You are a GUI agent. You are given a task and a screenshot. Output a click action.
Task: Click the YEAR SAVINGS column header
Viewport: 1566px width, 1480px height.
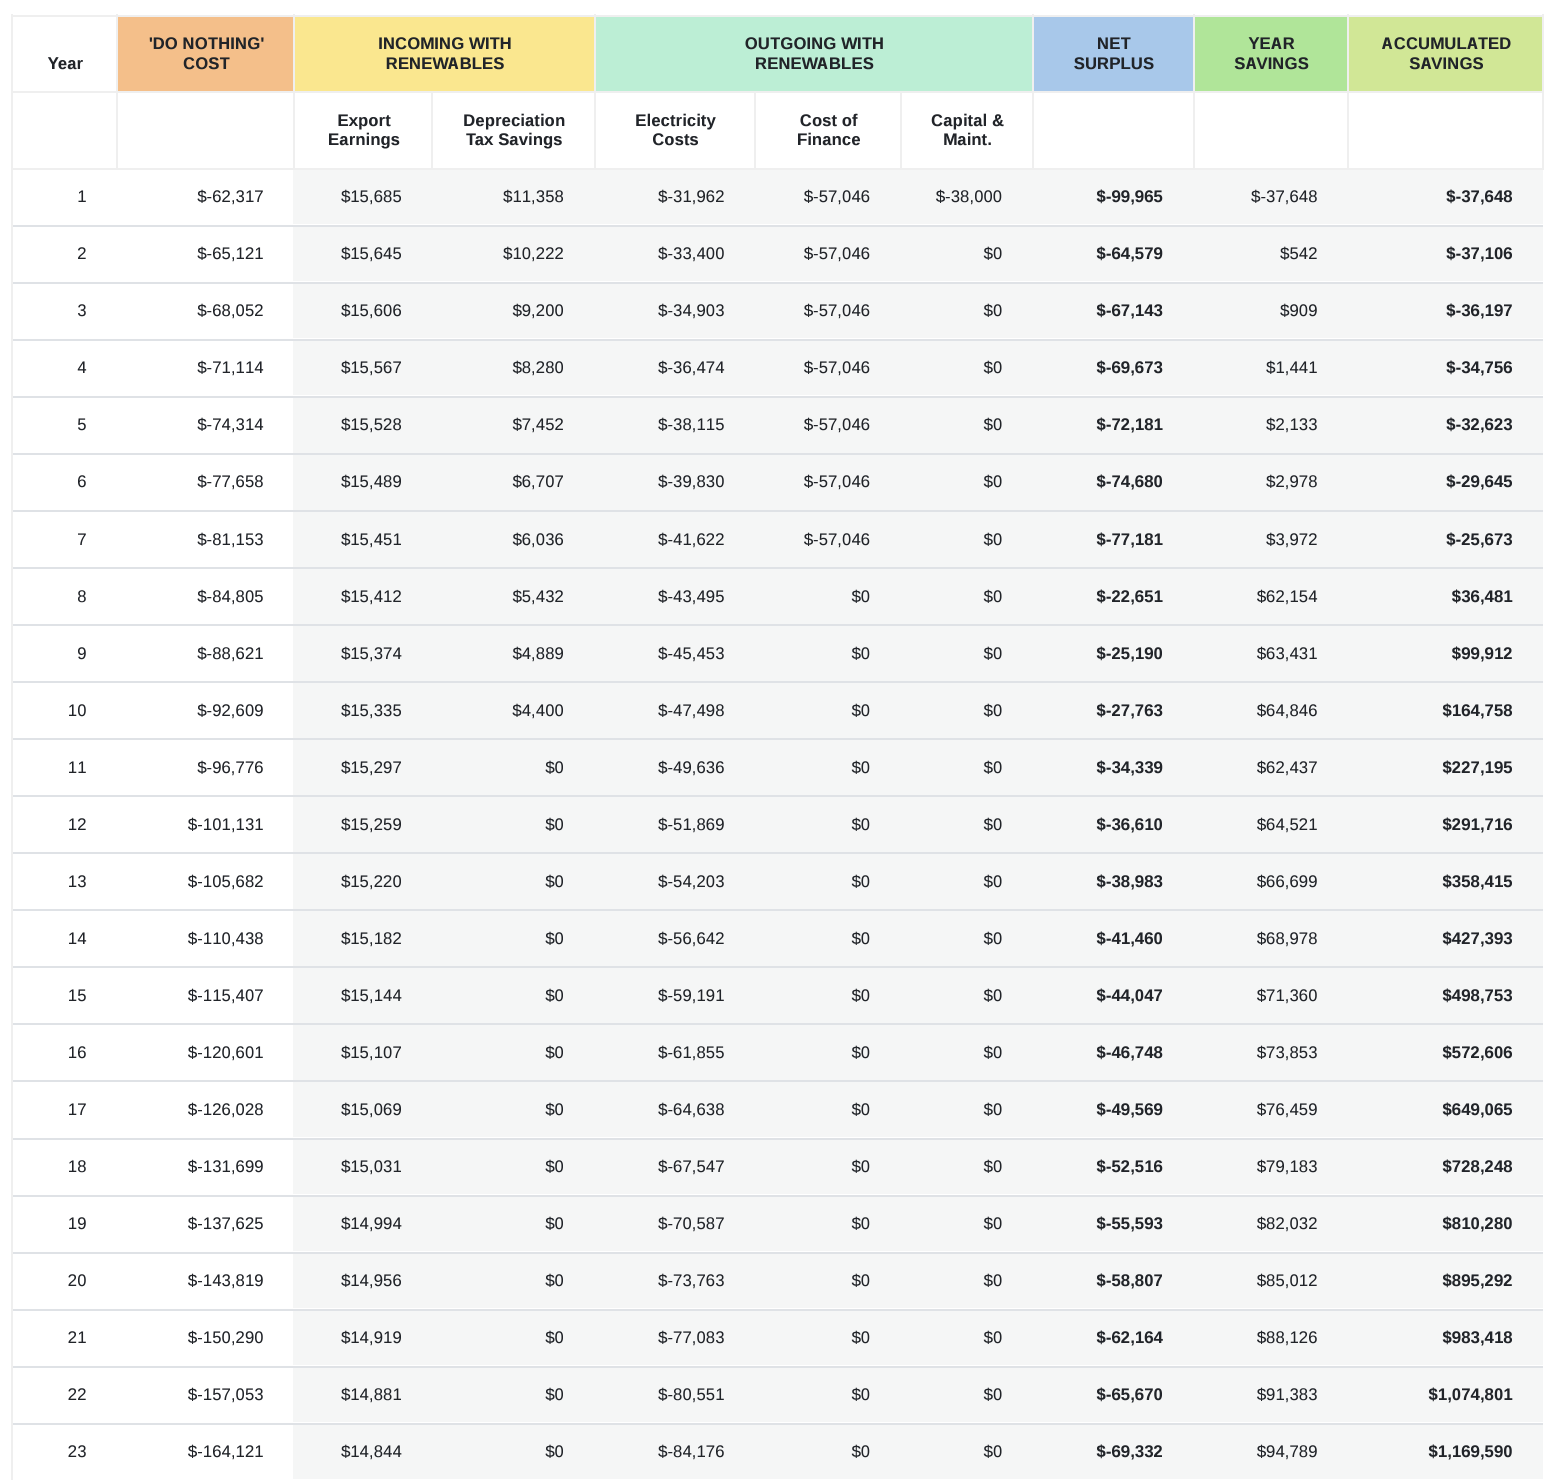point(1271,53)
